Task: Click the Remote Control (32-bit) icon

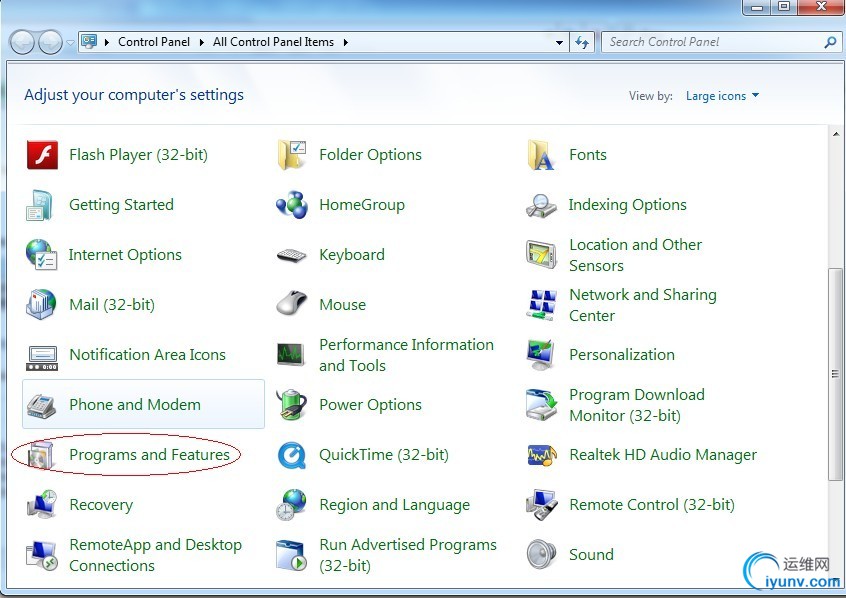Action: click(x=541, y=505)
